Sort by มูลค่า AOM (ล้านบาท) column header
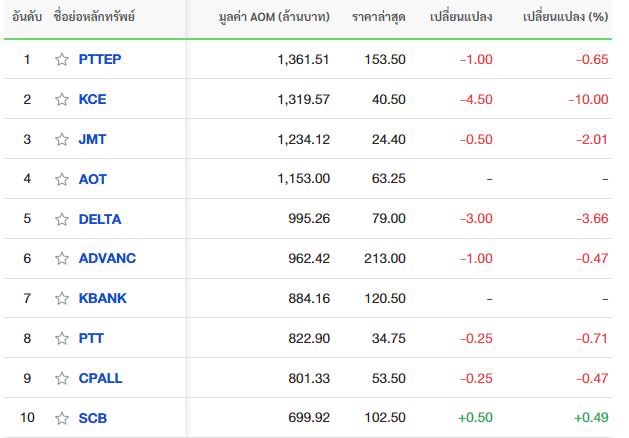Image resolution: width=629 pixels, height=438 pixels. (x=274, y=17)
